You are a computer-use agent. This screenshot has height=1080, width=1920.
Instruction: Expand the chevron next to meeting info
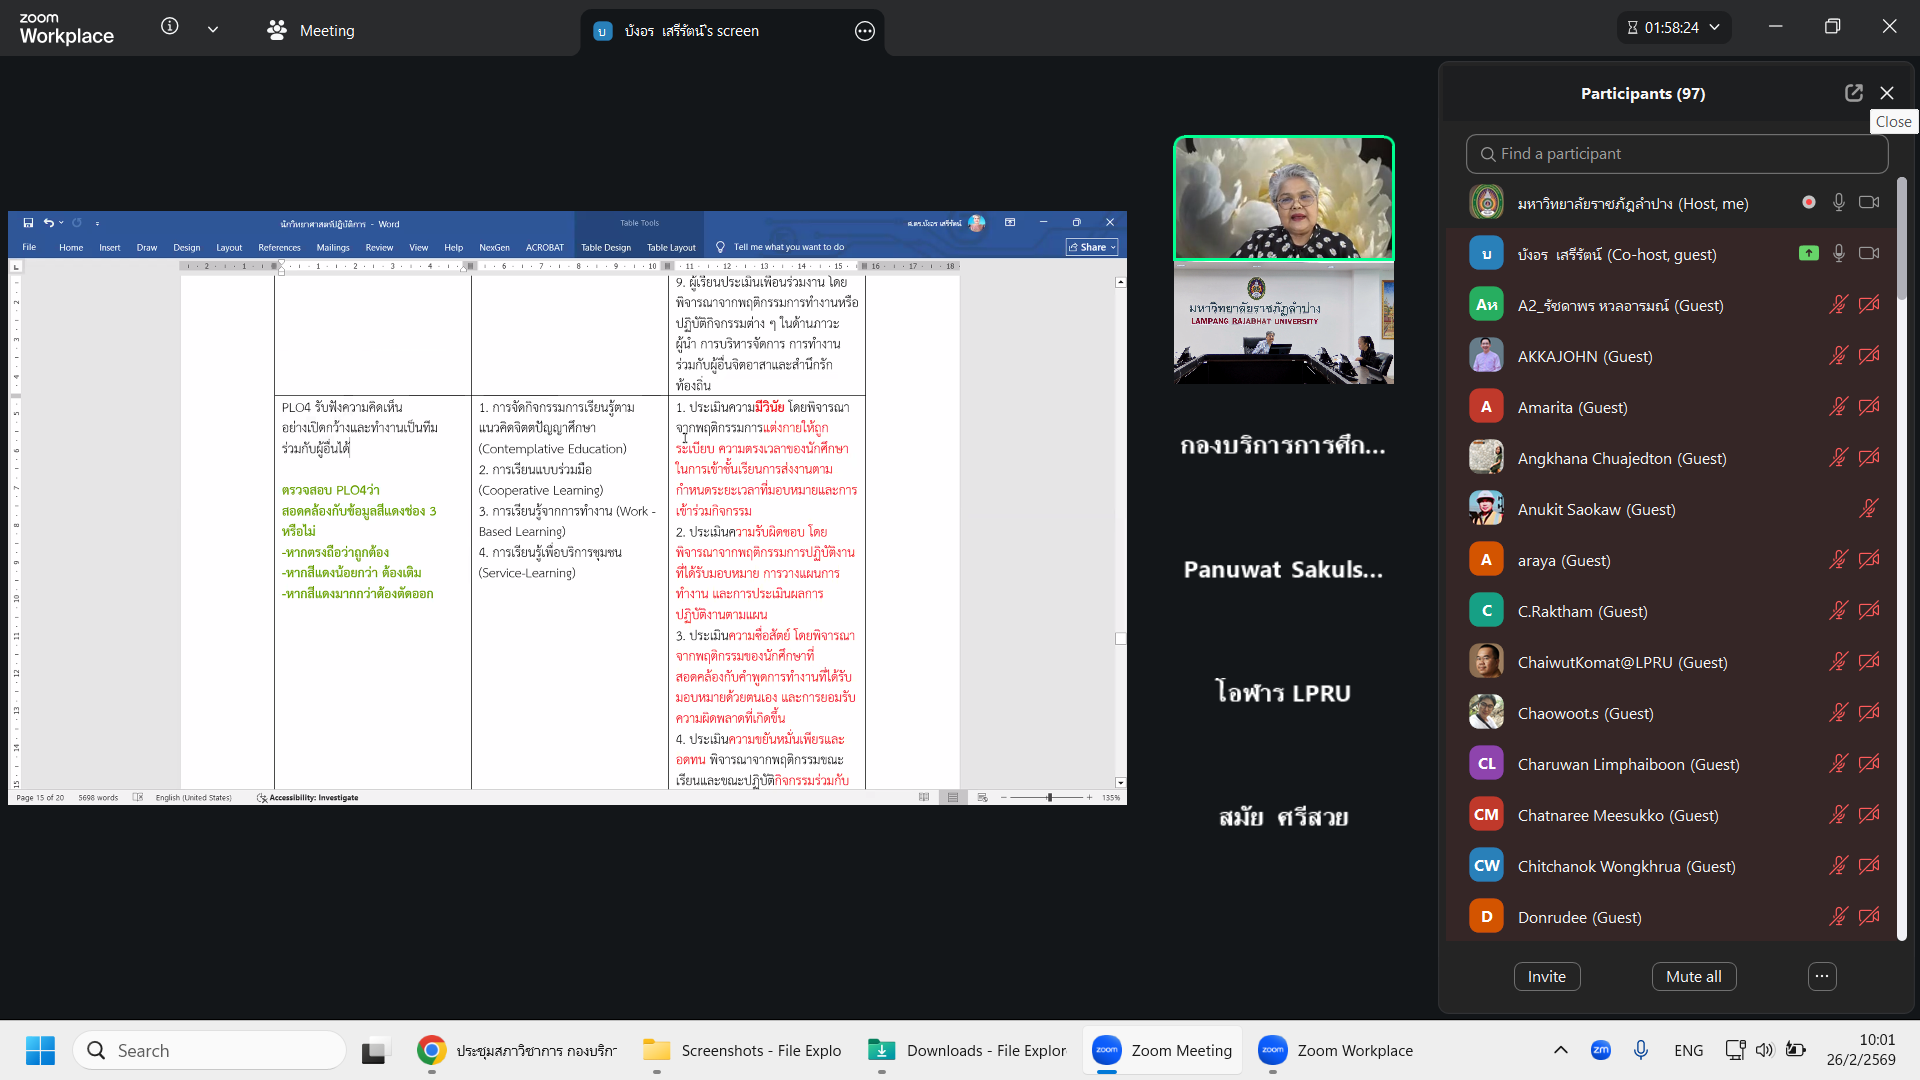(x=213, y=30)
